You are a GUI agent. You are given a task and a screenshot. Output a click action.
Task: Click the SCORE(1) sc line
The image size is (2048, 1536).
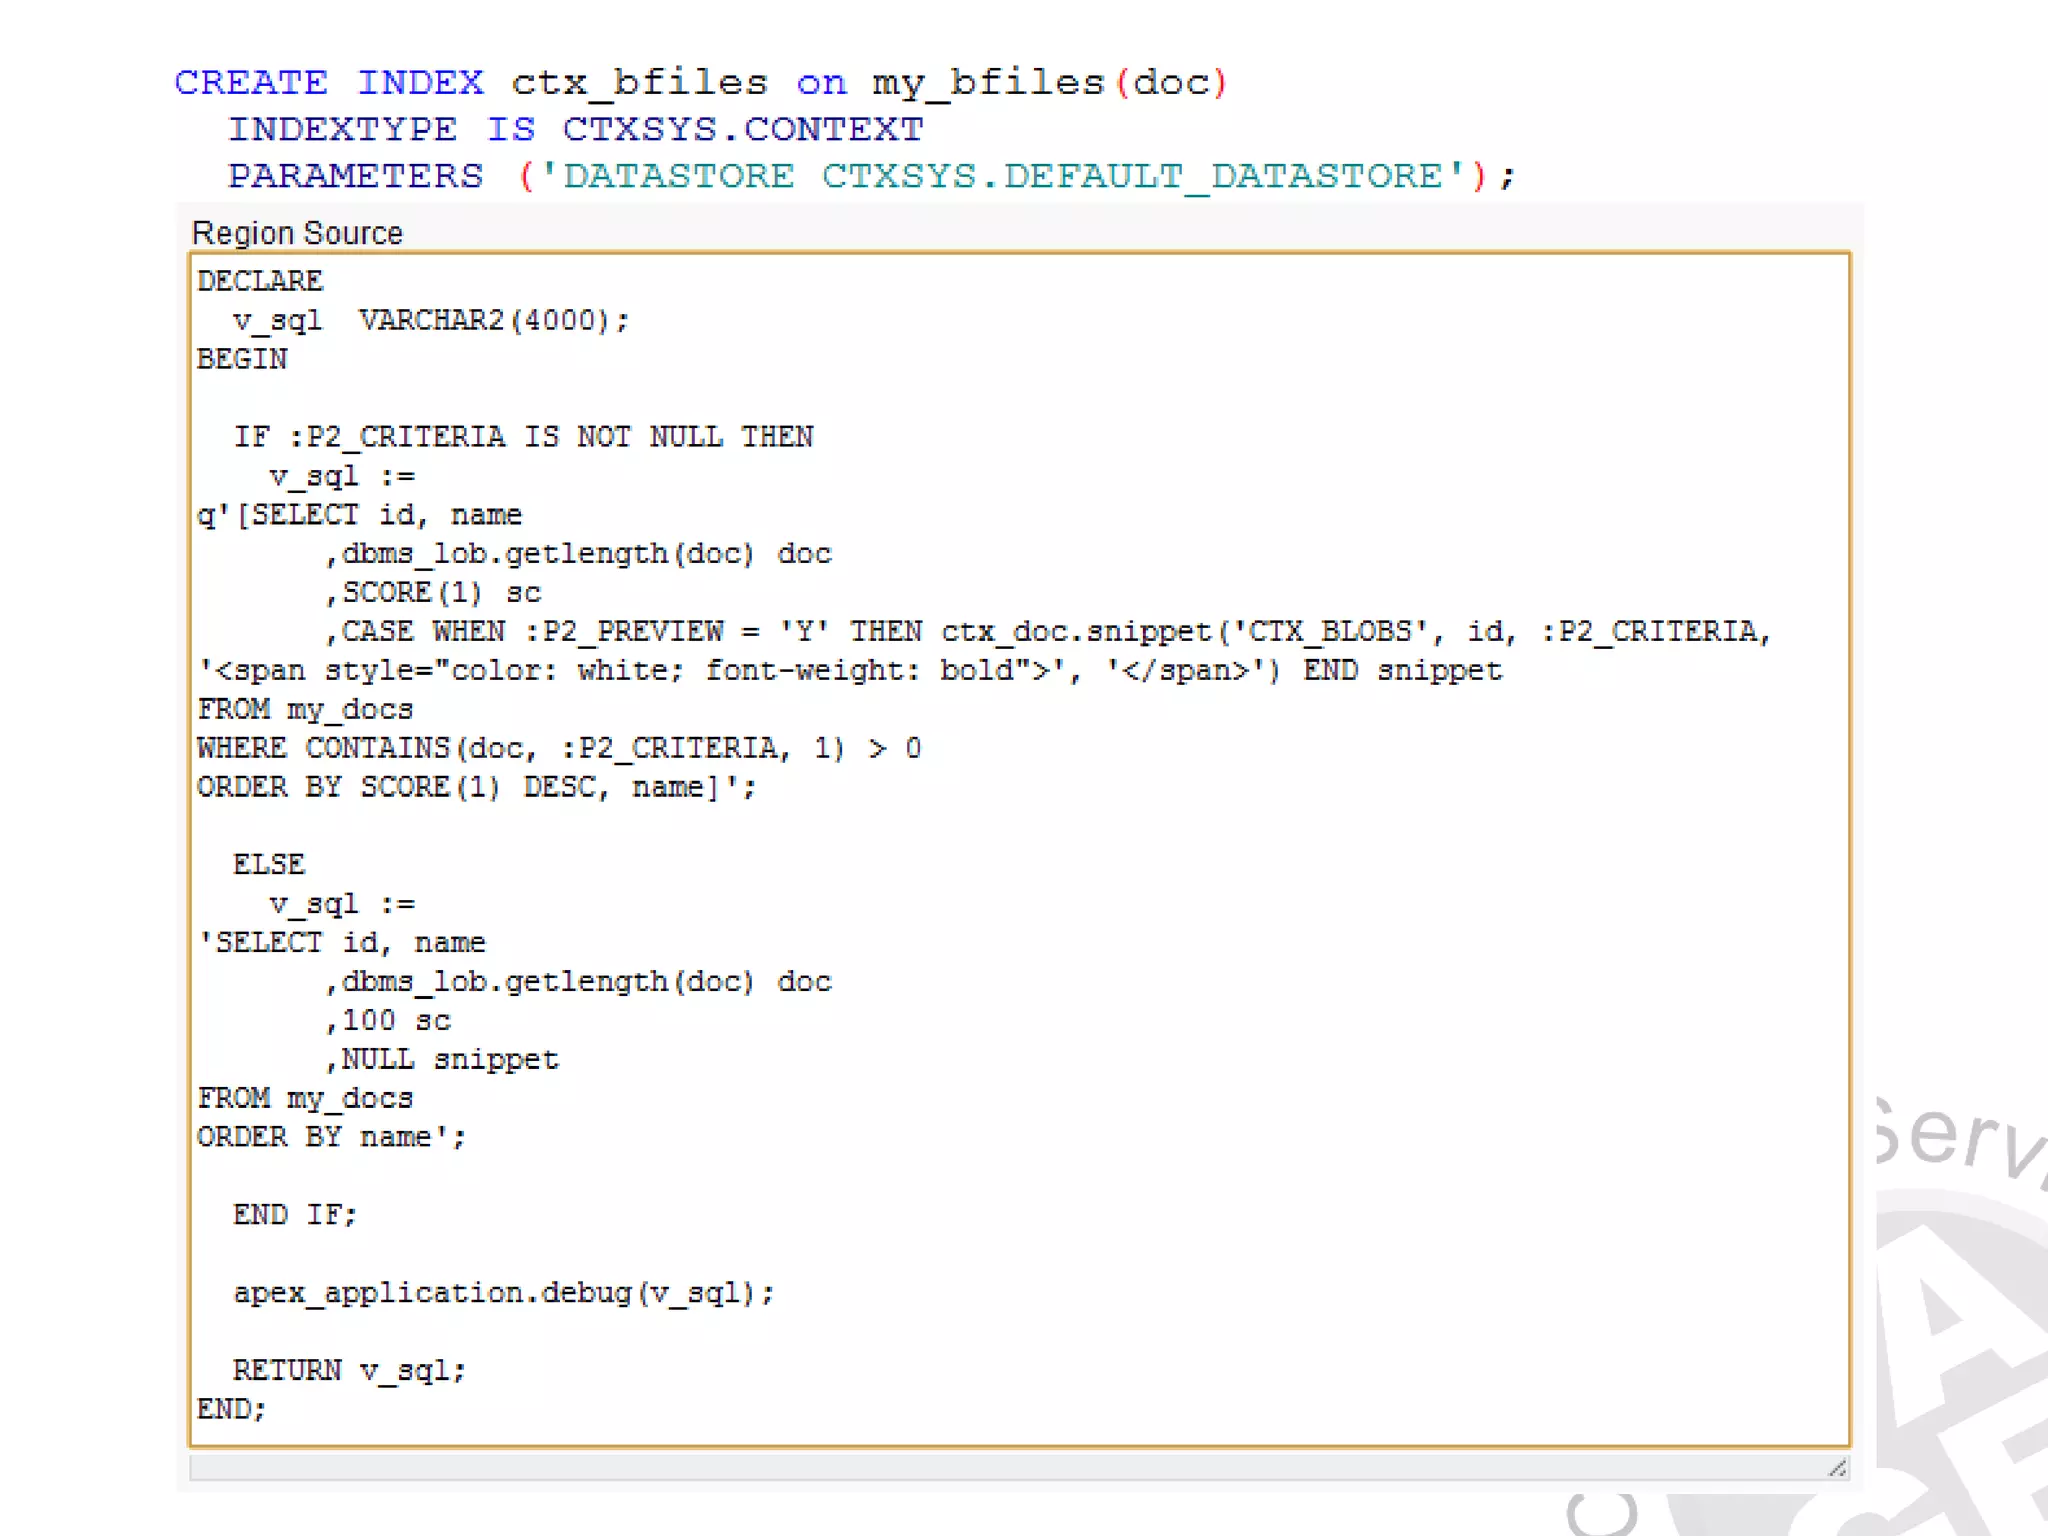pos(432,593)
